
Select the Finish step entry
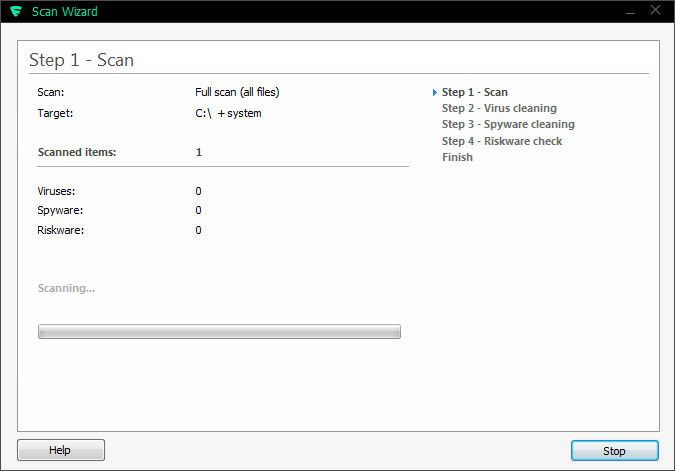[457, 157]
